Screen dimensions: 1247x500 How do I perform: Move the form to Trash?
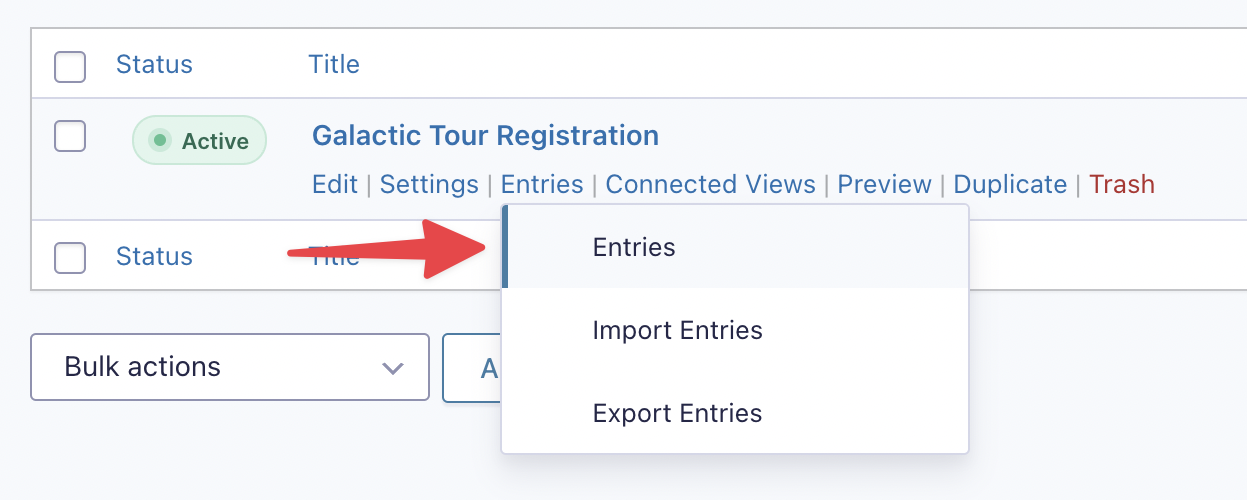pos(1122,185)
